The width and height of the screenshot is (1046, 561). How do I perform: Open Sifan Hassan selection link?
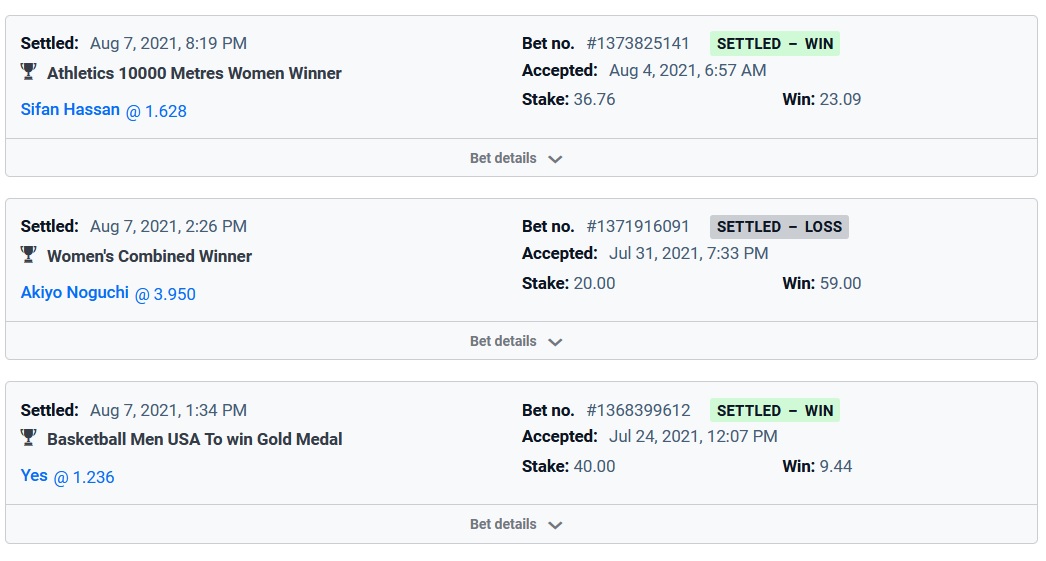(70, 110)
